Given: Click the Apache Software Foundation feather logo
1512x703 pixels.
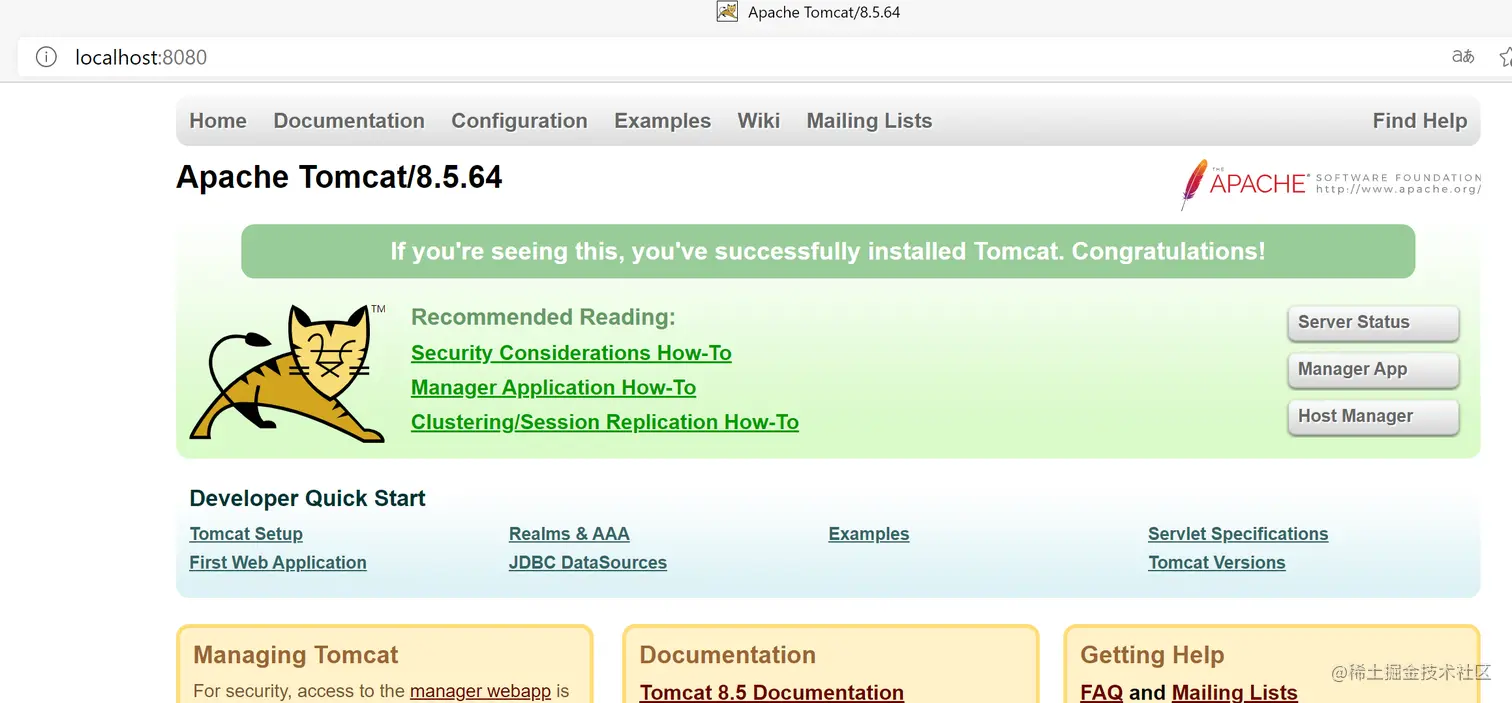Looking at the screenshot, I should click(1331, 184).
